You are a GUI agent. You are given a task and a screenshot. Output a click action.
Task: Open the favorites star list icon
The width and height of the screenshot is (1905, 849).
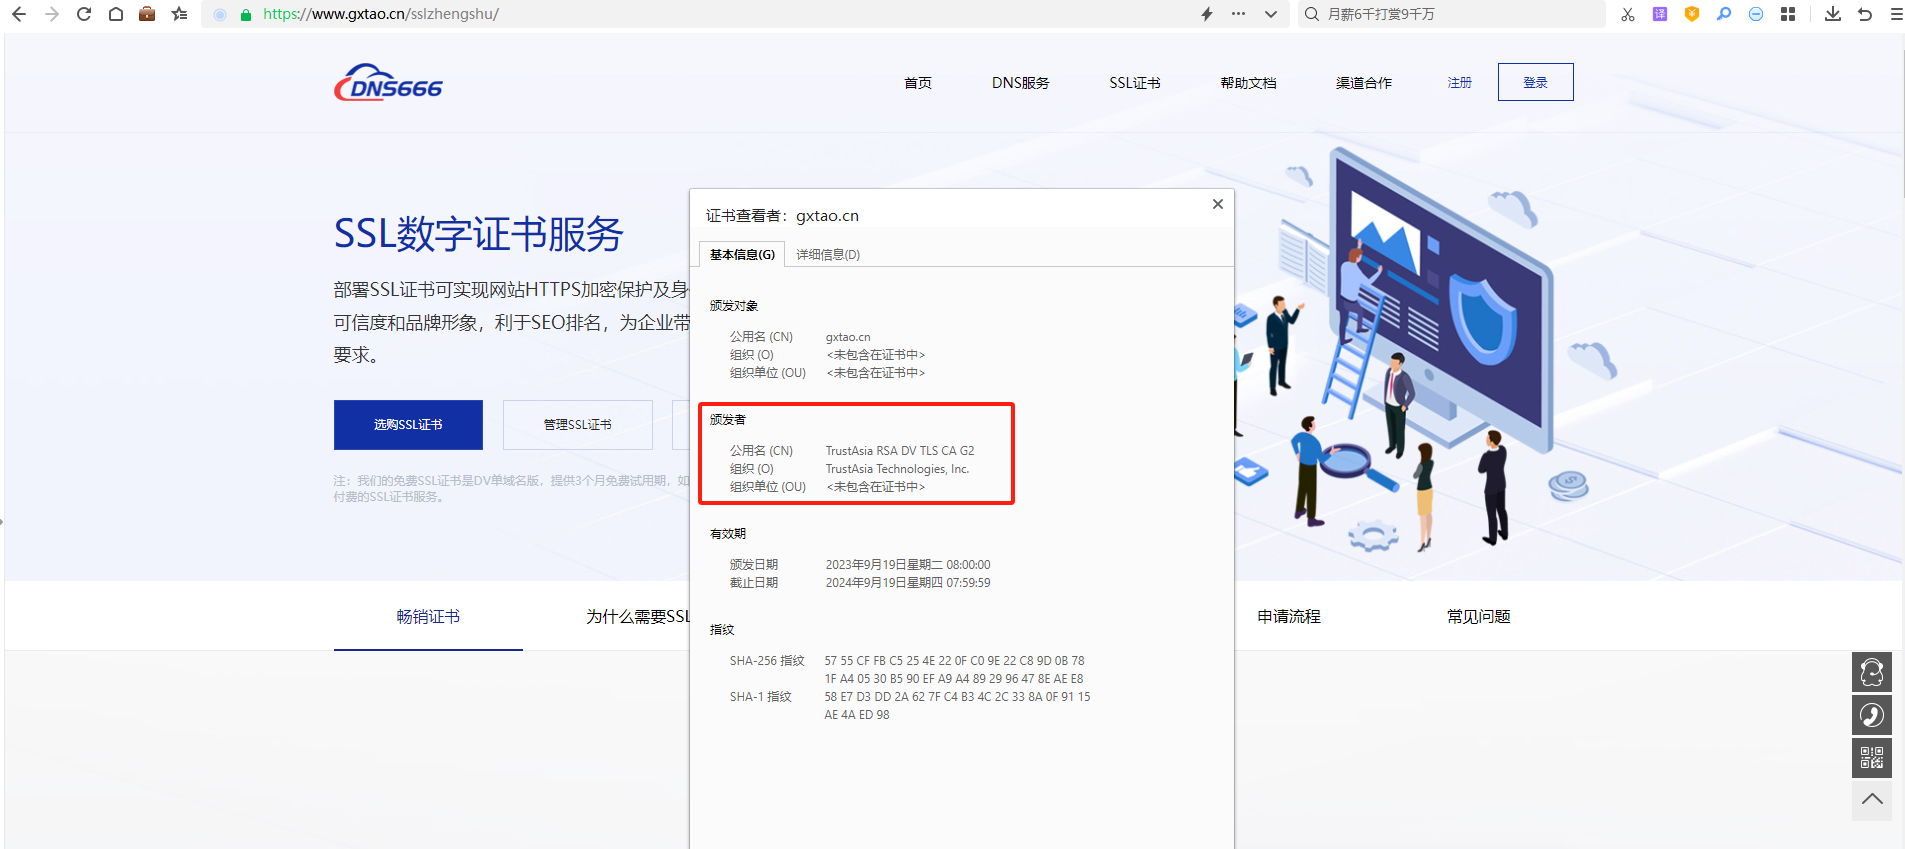(179, 14)
